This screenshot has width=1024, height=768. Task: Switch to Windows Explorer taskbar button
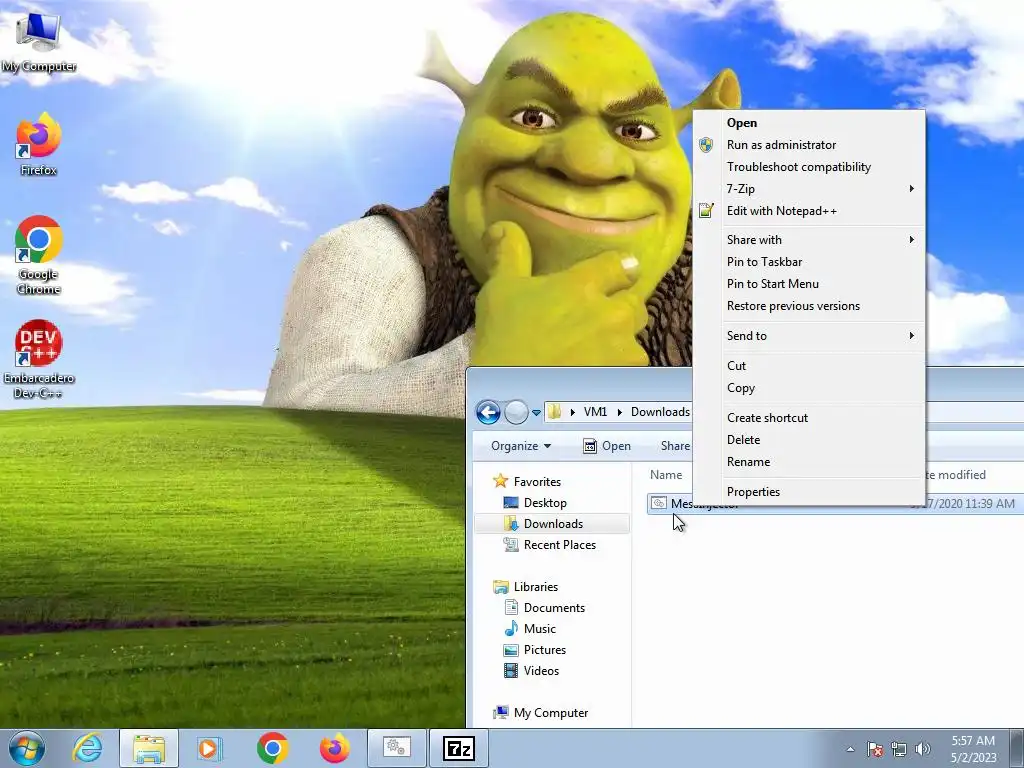[x=148, y=748]
